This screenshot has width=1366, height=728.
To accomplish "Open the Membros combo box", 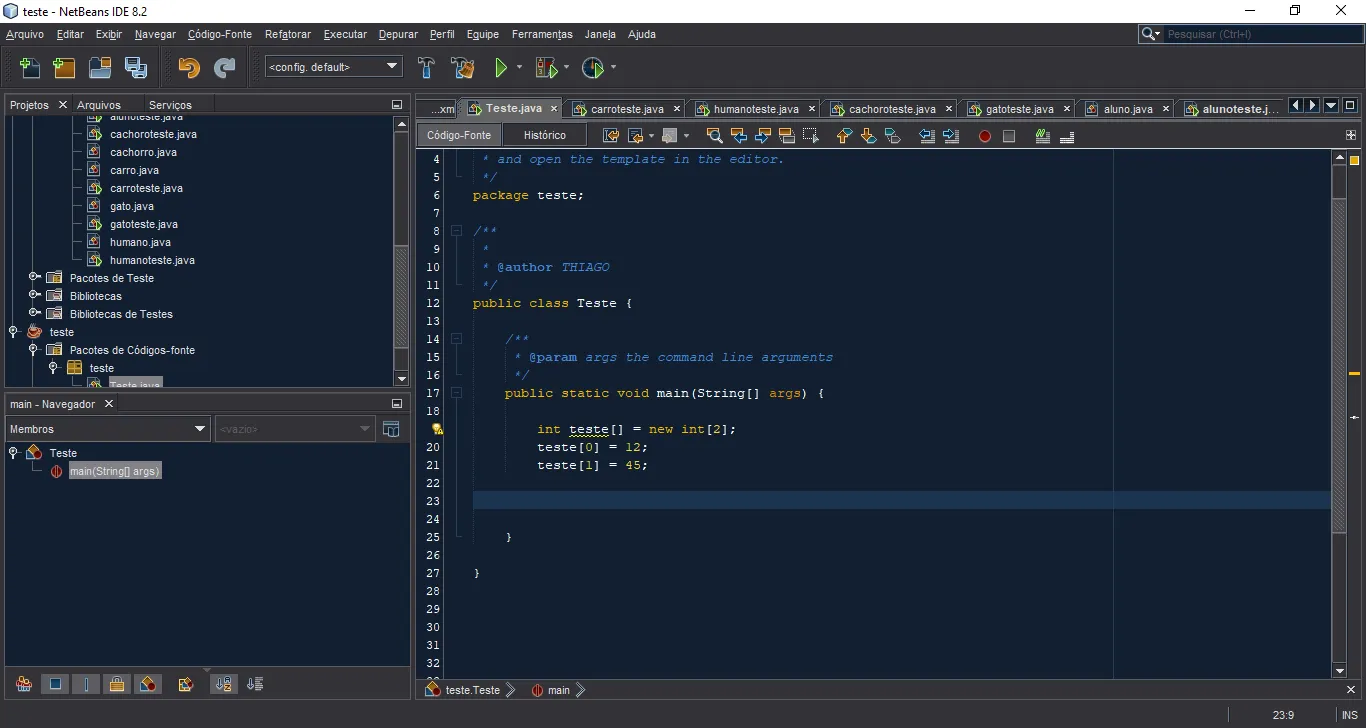I will [107, 429].
